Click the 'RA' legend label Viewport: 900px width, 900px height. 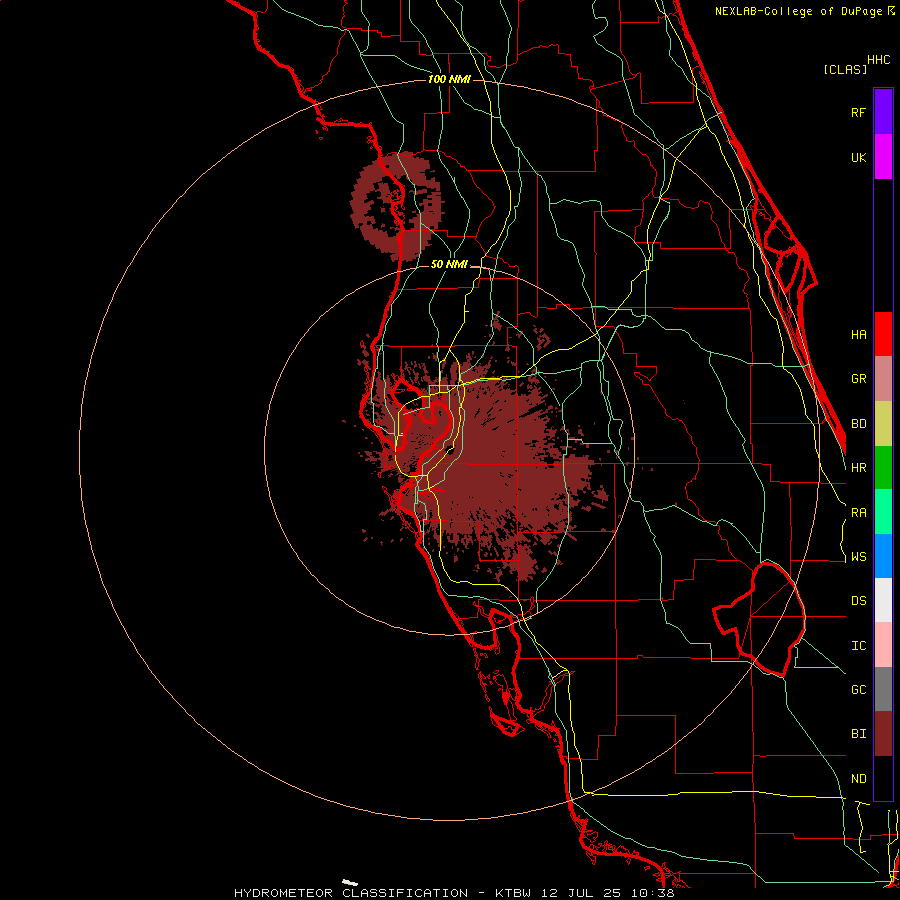(858, 512)
